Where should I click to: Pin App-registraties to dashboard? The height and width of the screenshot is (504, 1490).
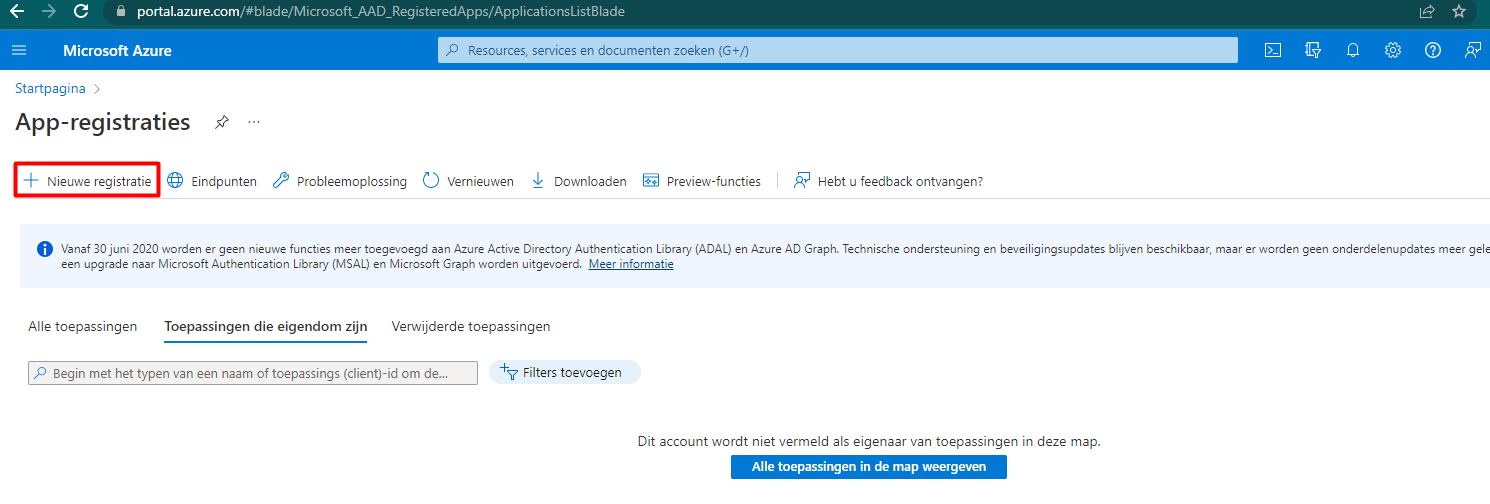pyautogui.click(x=222, y=122)
